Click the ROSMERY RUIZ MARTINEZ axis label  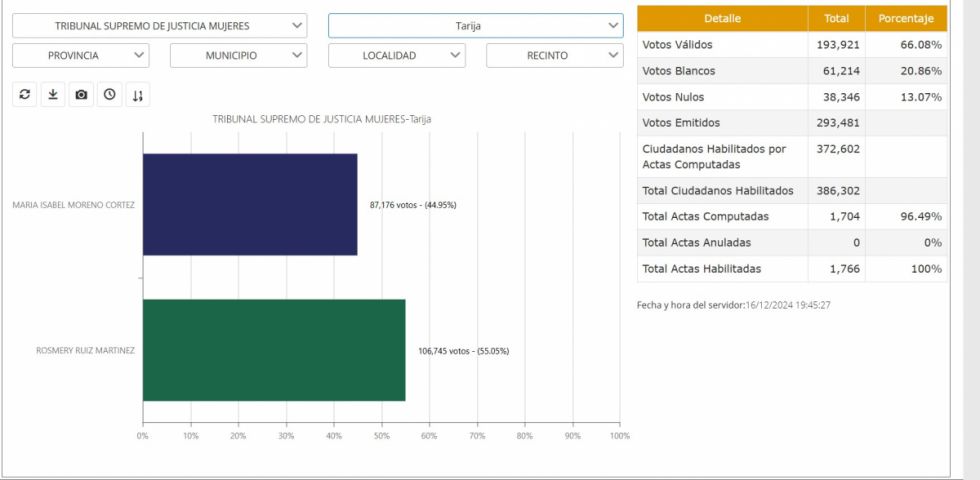coord(86,351)
